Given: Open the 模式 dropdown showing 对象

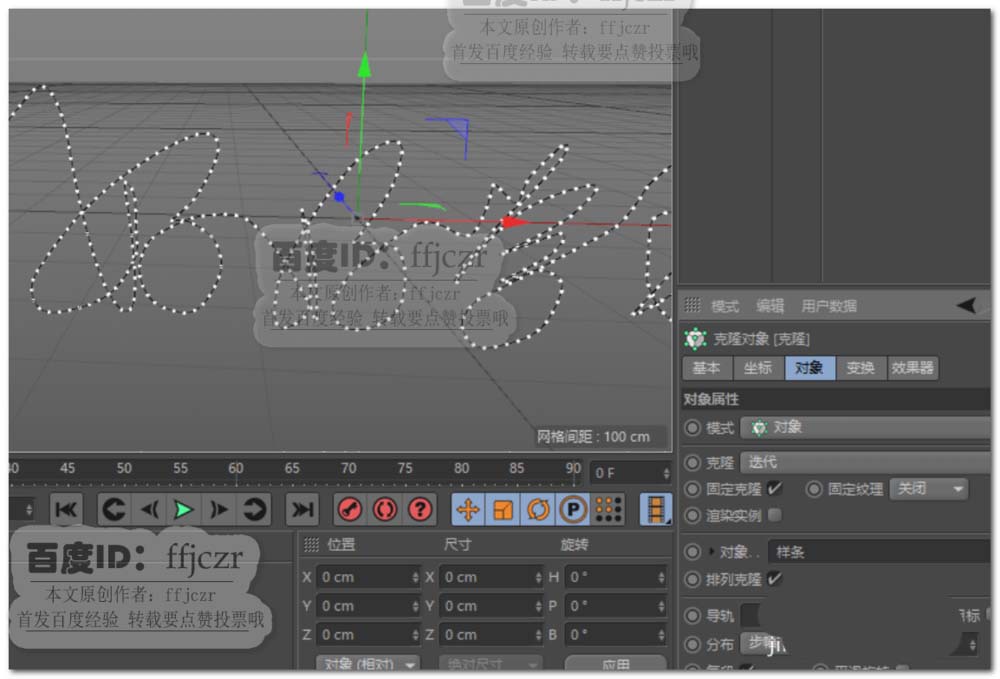Looking at the screenshot, I should [x=865, y=427].
